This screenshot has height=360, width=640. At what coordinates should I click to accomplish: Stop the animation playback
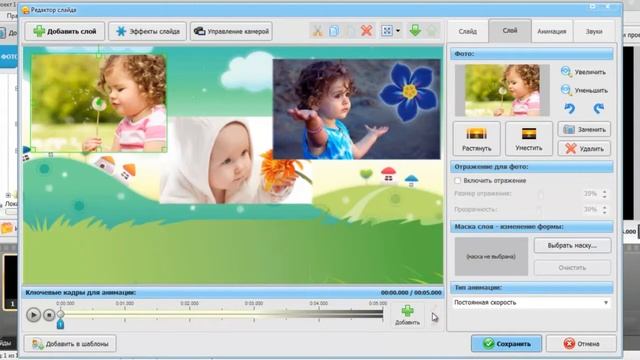pyautogui.click(x=49, y=315)
